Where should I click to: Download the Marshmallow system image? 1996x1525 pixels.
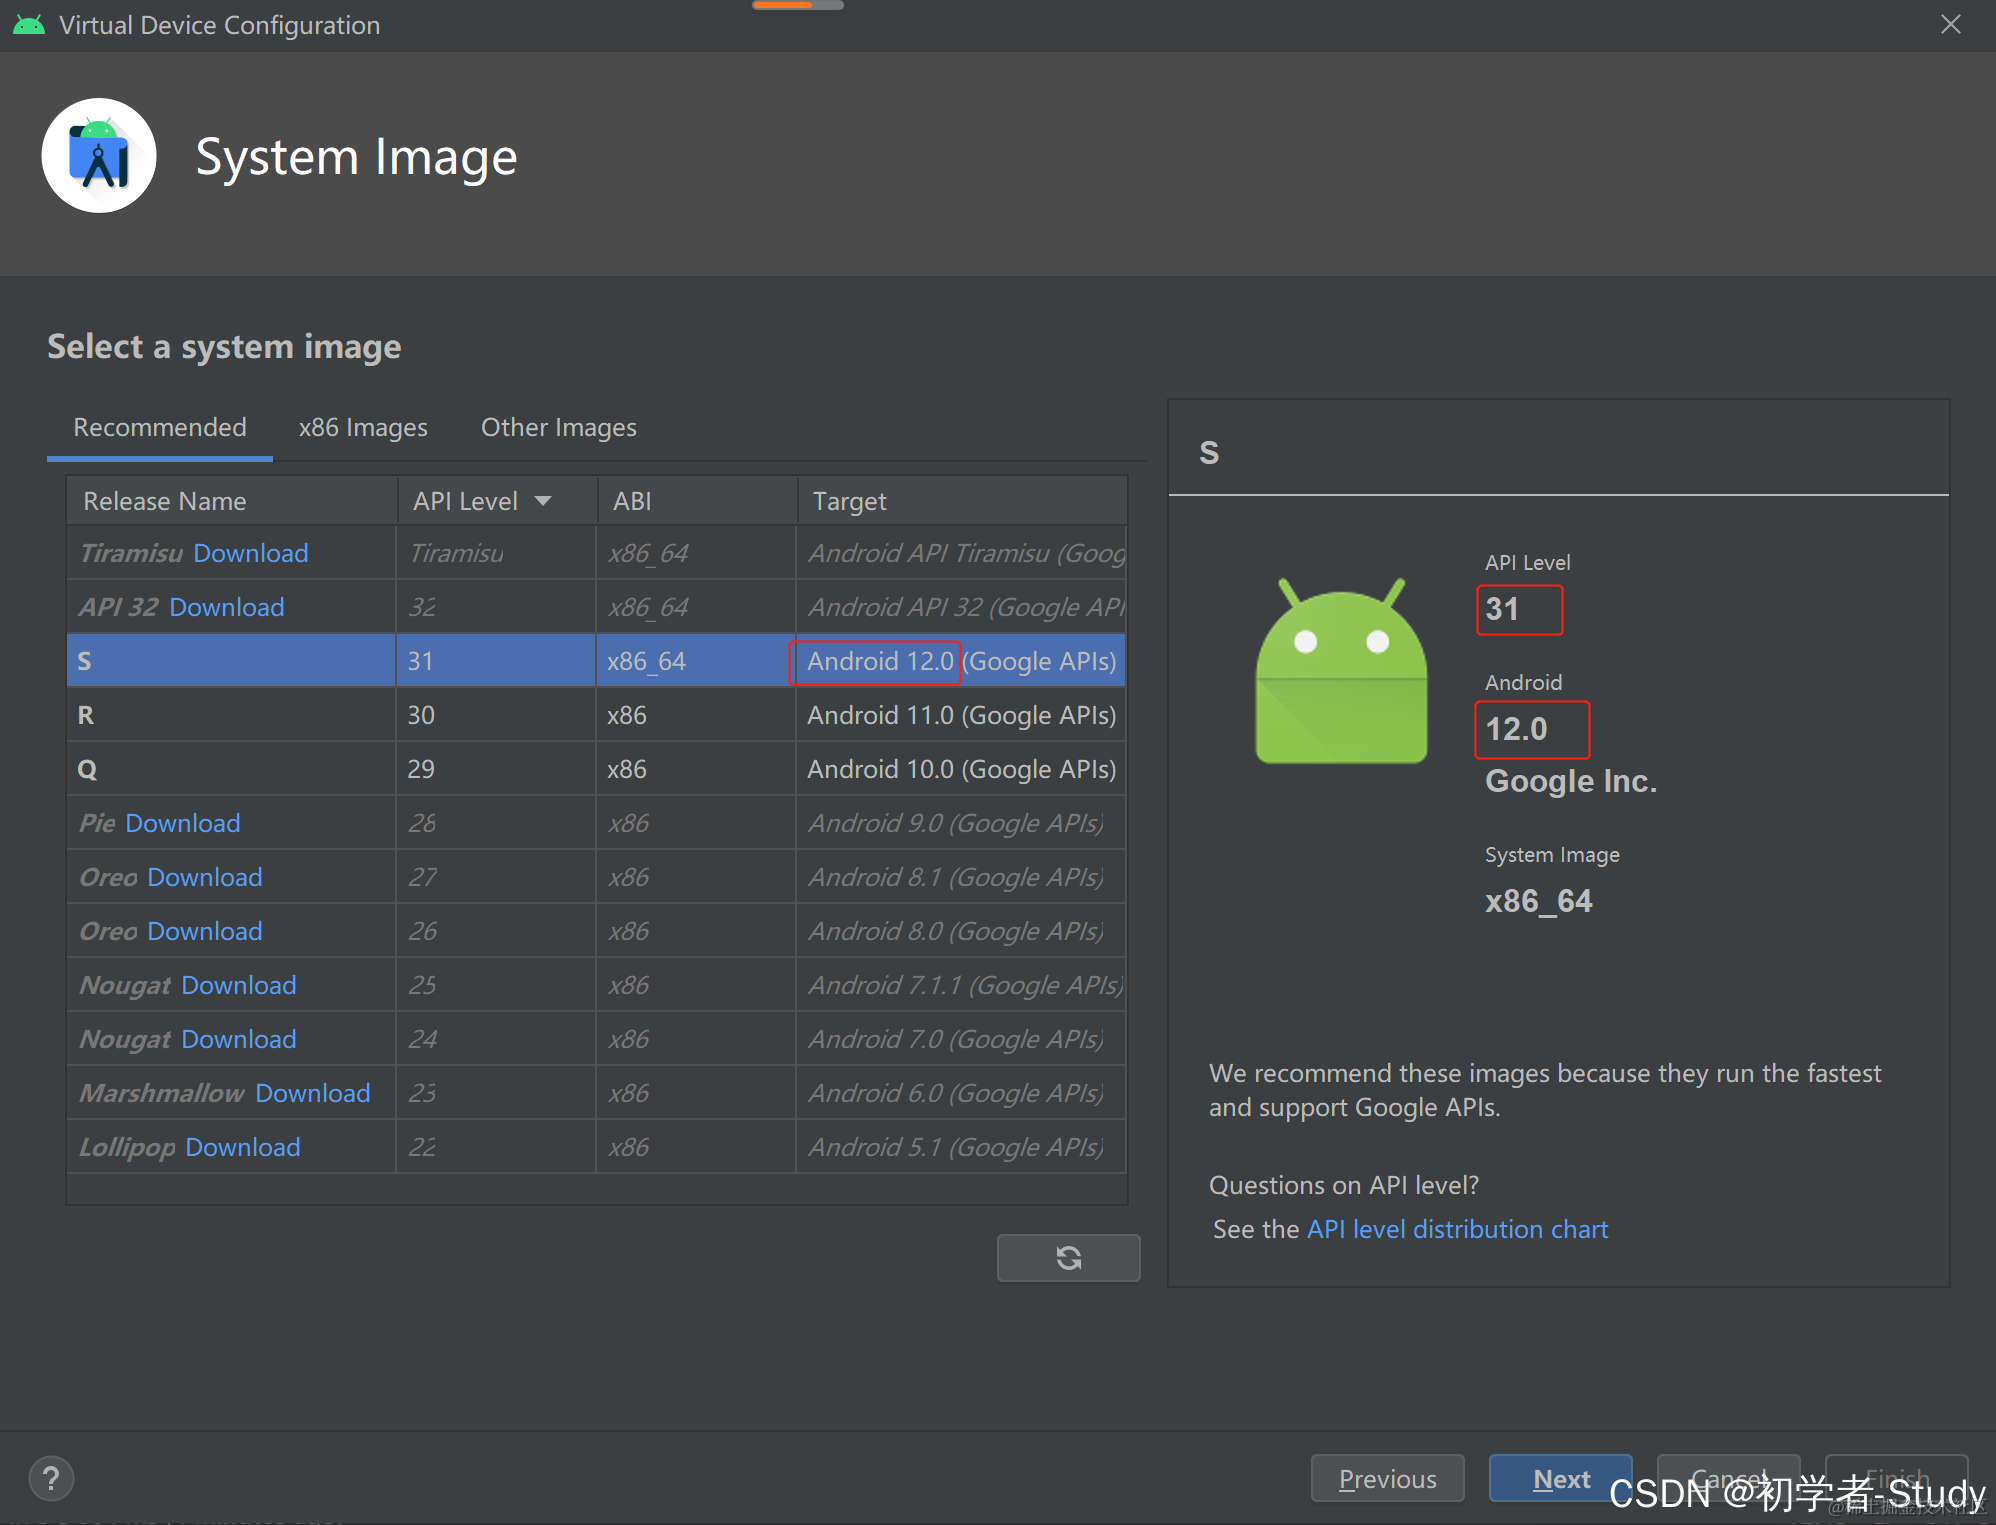tap(312, 1093)
